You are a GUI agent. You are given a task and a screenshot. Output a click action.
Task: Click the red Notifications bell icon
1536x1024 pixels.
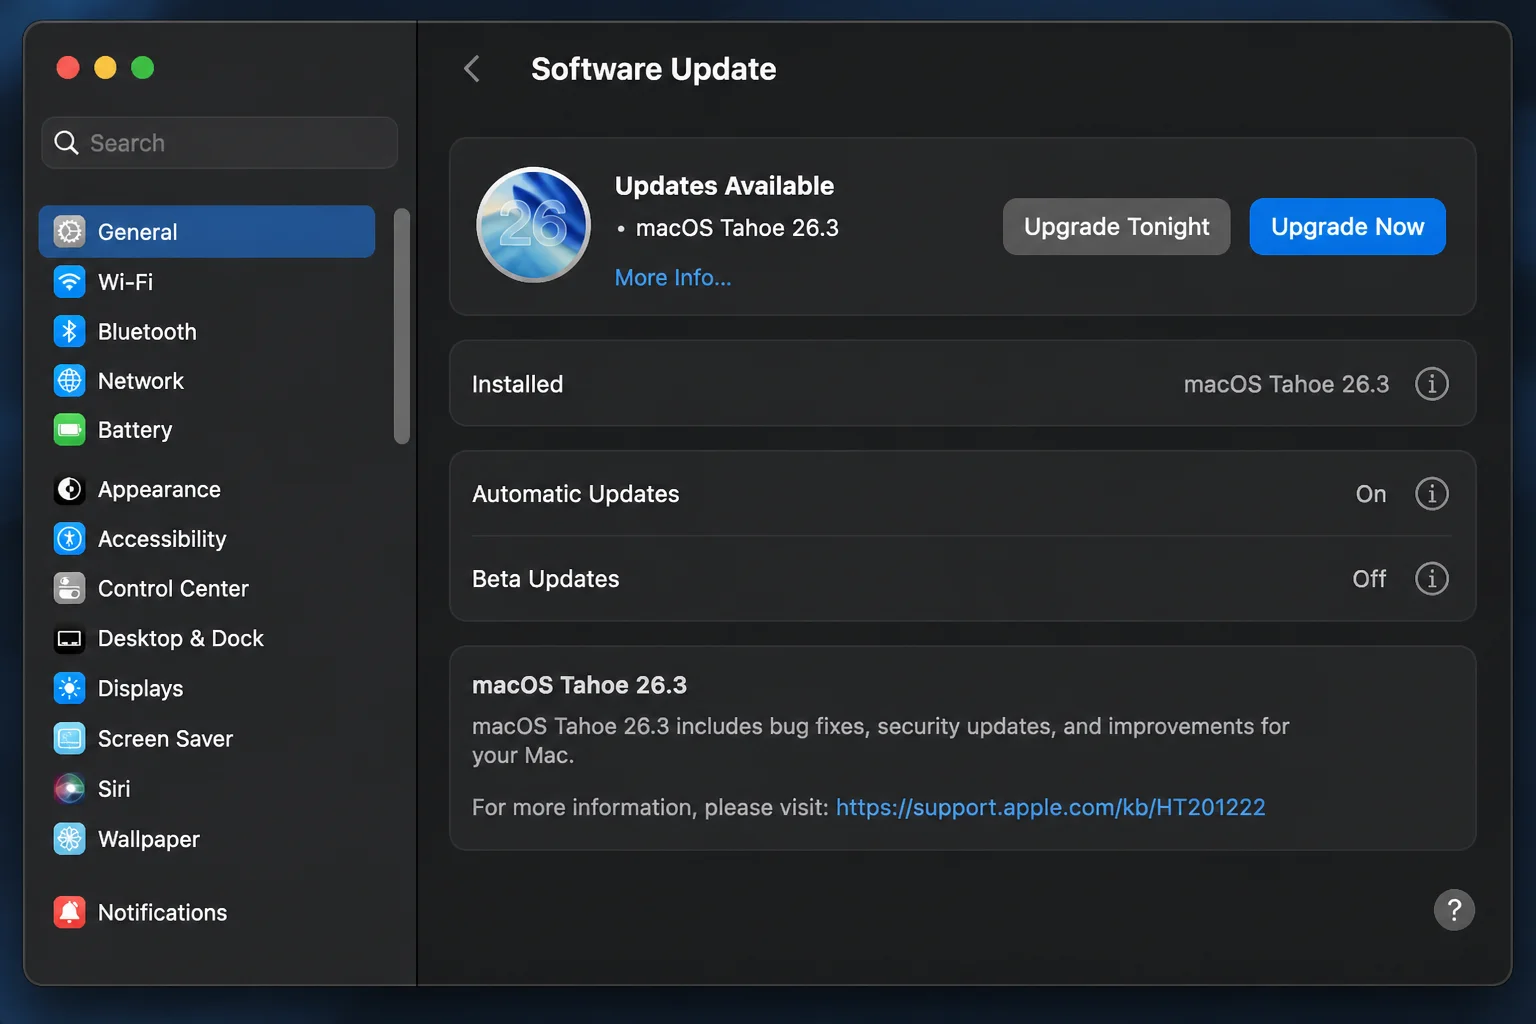click(x=69, y=912)
